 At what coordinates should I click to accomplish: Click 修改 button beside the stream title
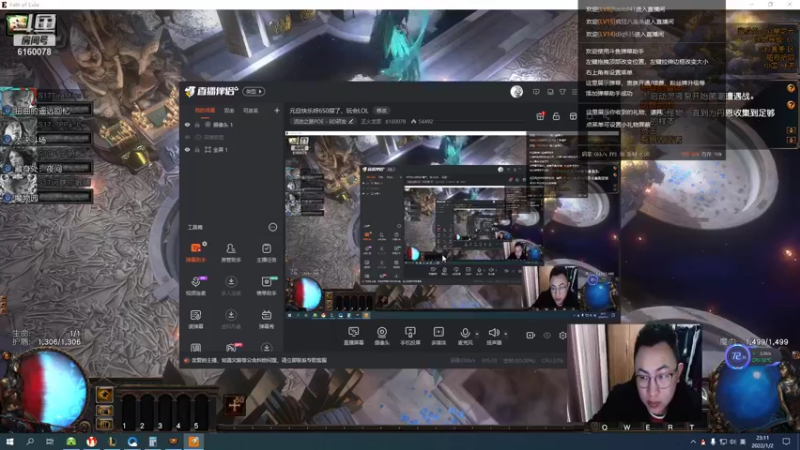click(x=382, y=110)
